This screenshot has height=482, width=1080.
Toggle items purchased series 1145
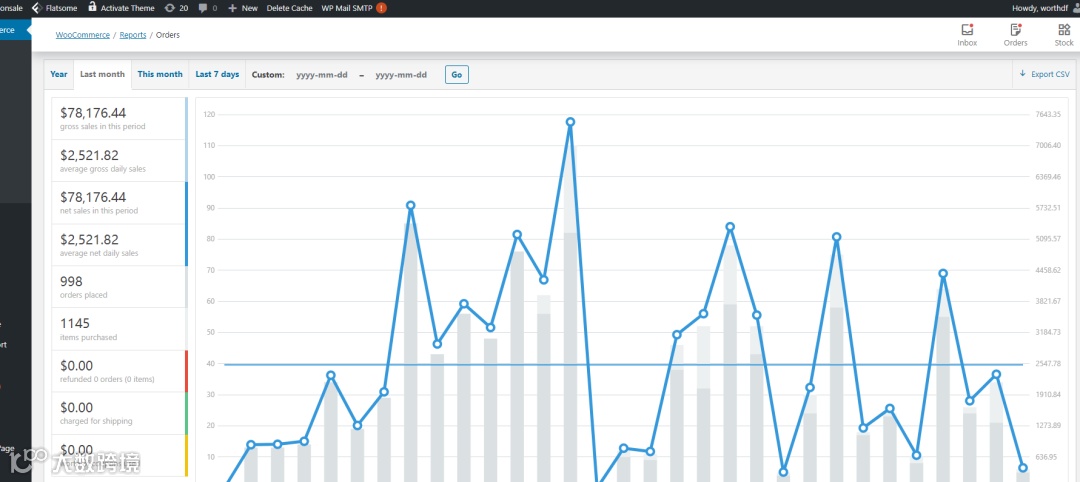coord(119,328)
